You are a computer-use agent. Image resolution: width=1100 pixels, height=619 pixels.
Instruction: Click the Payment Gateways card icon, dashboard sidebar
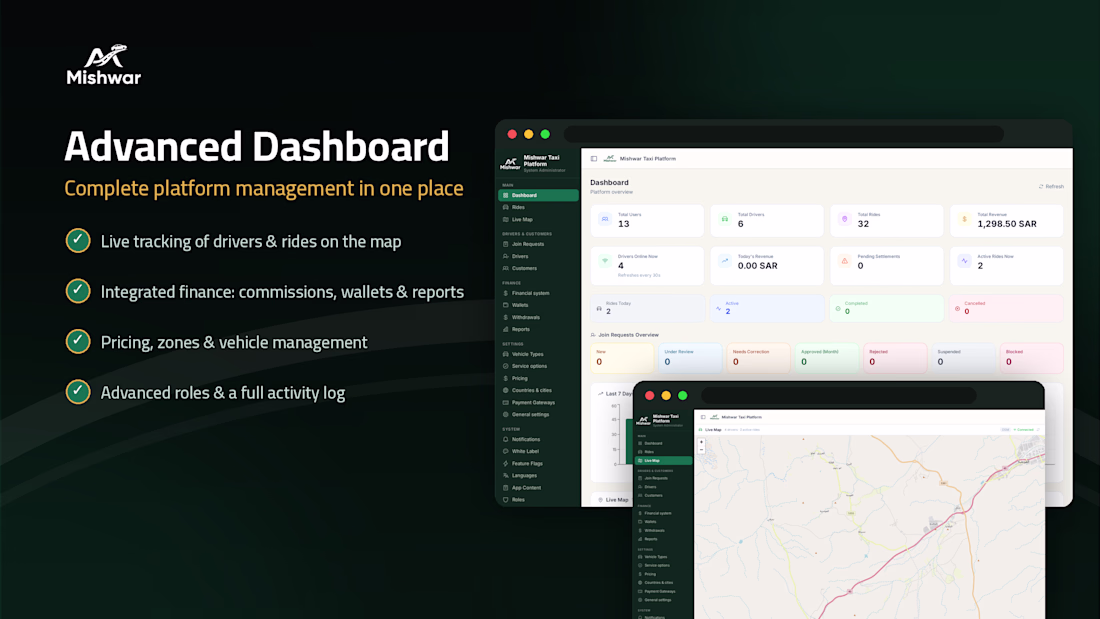(x=506, y=403)
